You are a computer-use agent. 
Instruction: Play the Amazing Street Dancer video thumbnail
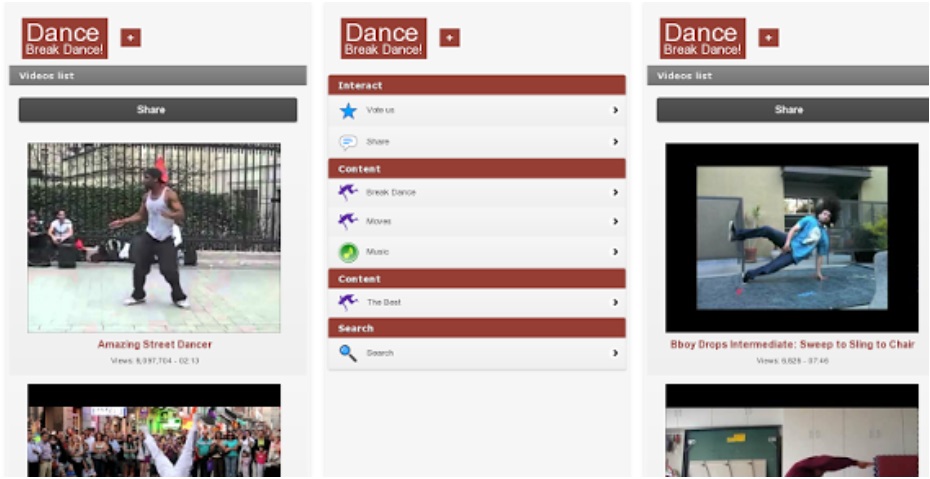(x=154, y=237)
